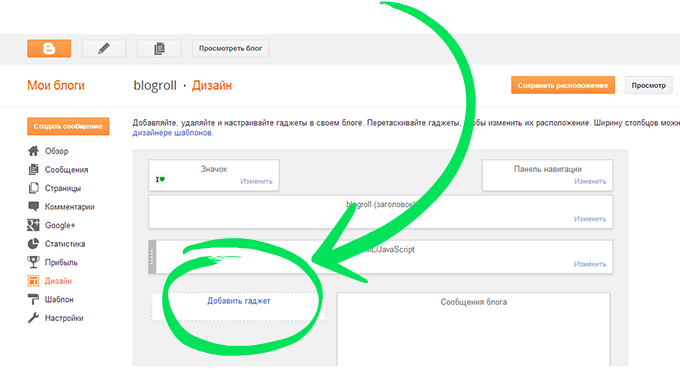Open the Мои блоги link
Screen dimensions: 680x370
(56, 85)
